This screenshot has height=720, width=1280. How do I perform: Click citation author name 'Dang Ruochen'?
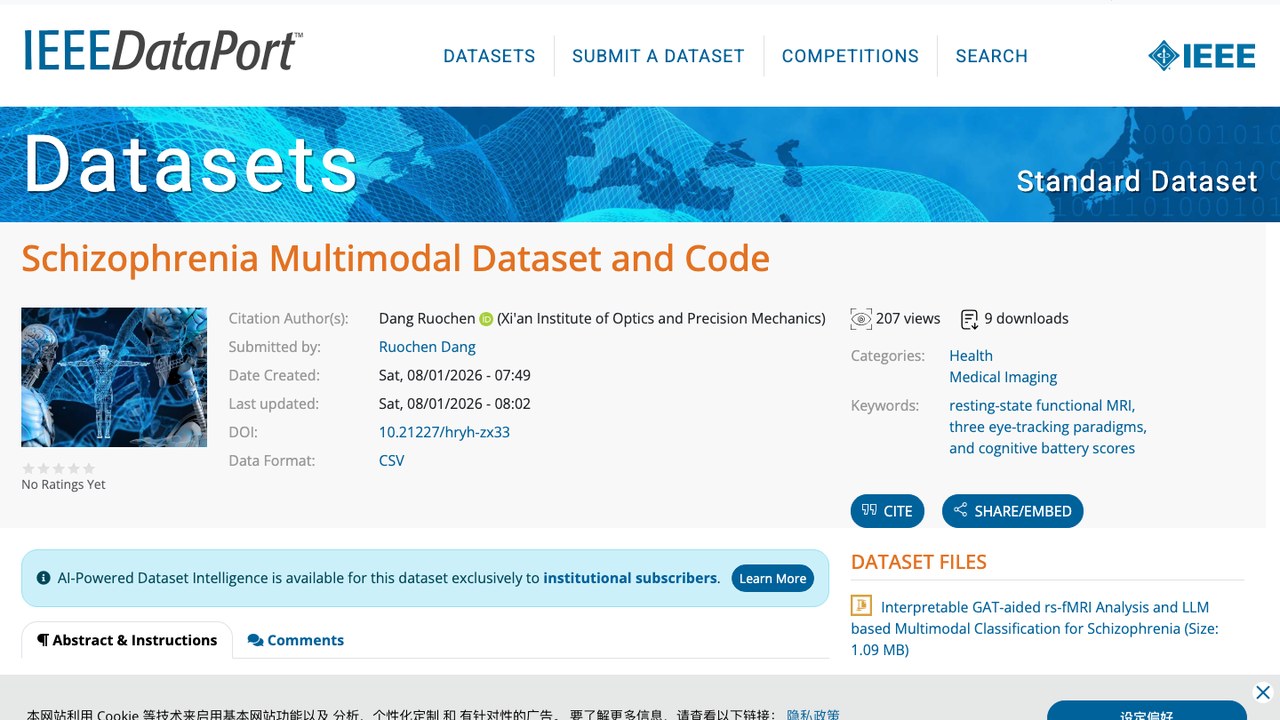(x=427, y=319)
